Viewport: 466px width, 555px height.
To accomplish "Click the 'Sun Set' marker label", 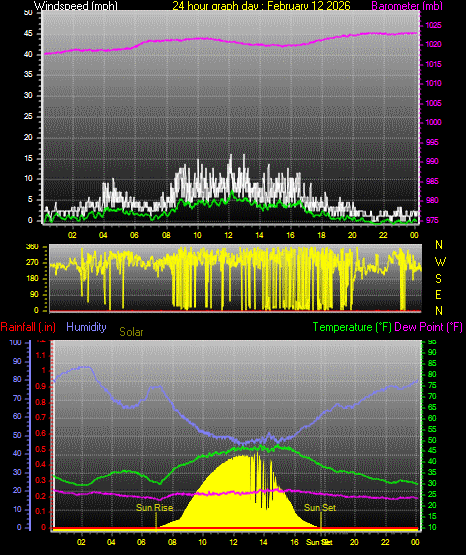I will pyautogui.click(x=320, y=508).
